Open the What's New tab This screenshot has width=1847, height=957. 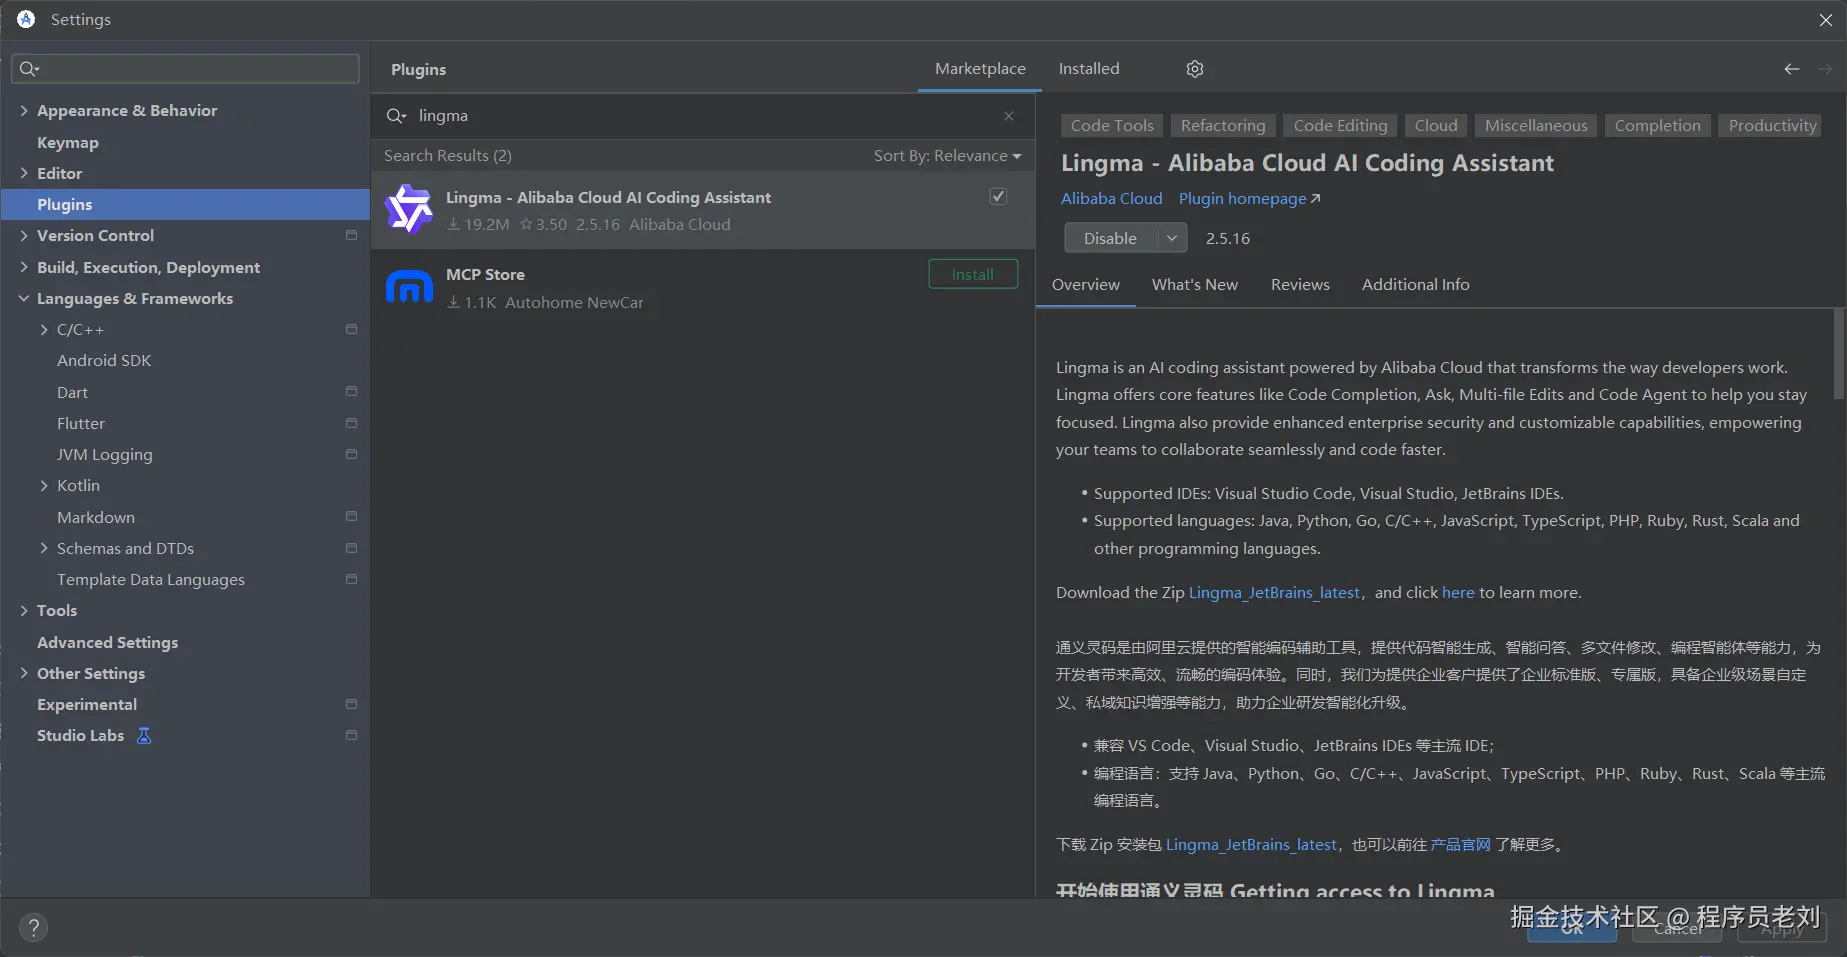pyautogui.click(x=1194, y=285)
